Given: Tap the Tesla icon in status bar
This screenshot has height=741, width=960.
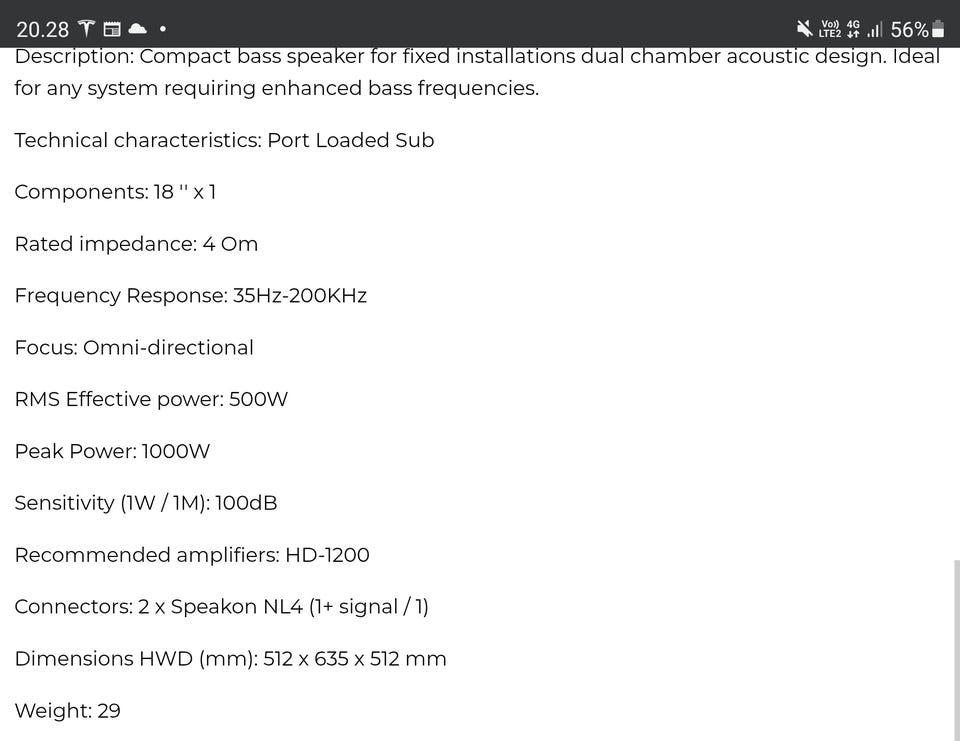Looking at the screenshot, I should 86,29.
